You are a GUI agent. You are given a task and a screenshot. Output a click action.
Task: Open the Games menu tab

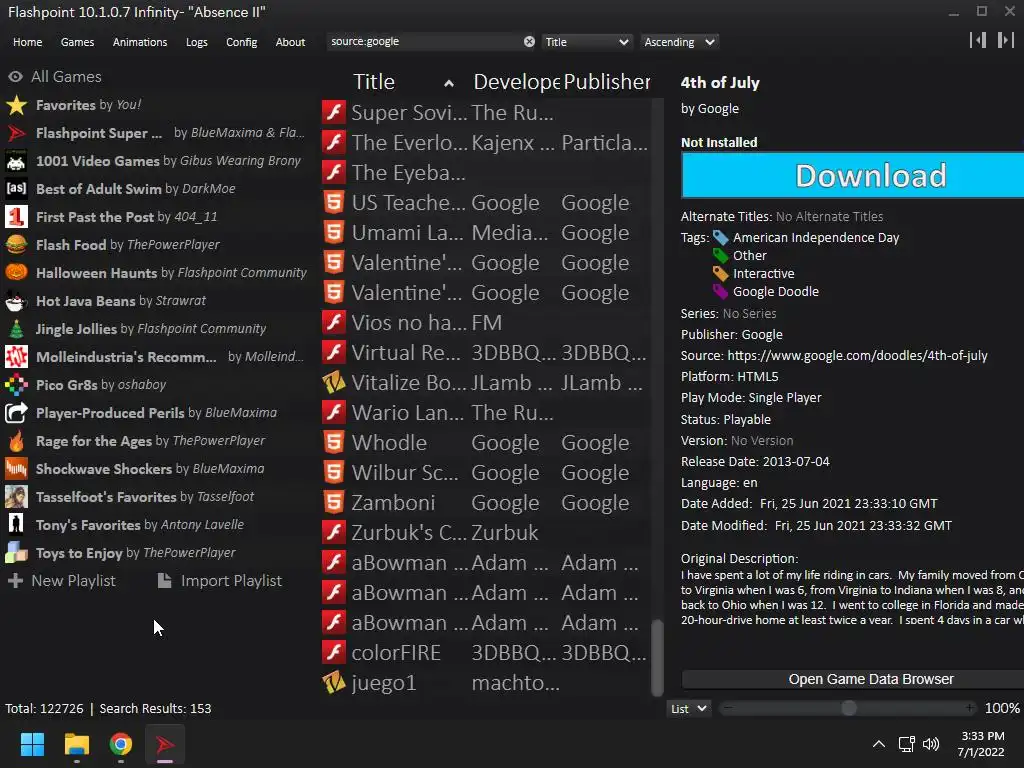[77, 42]
